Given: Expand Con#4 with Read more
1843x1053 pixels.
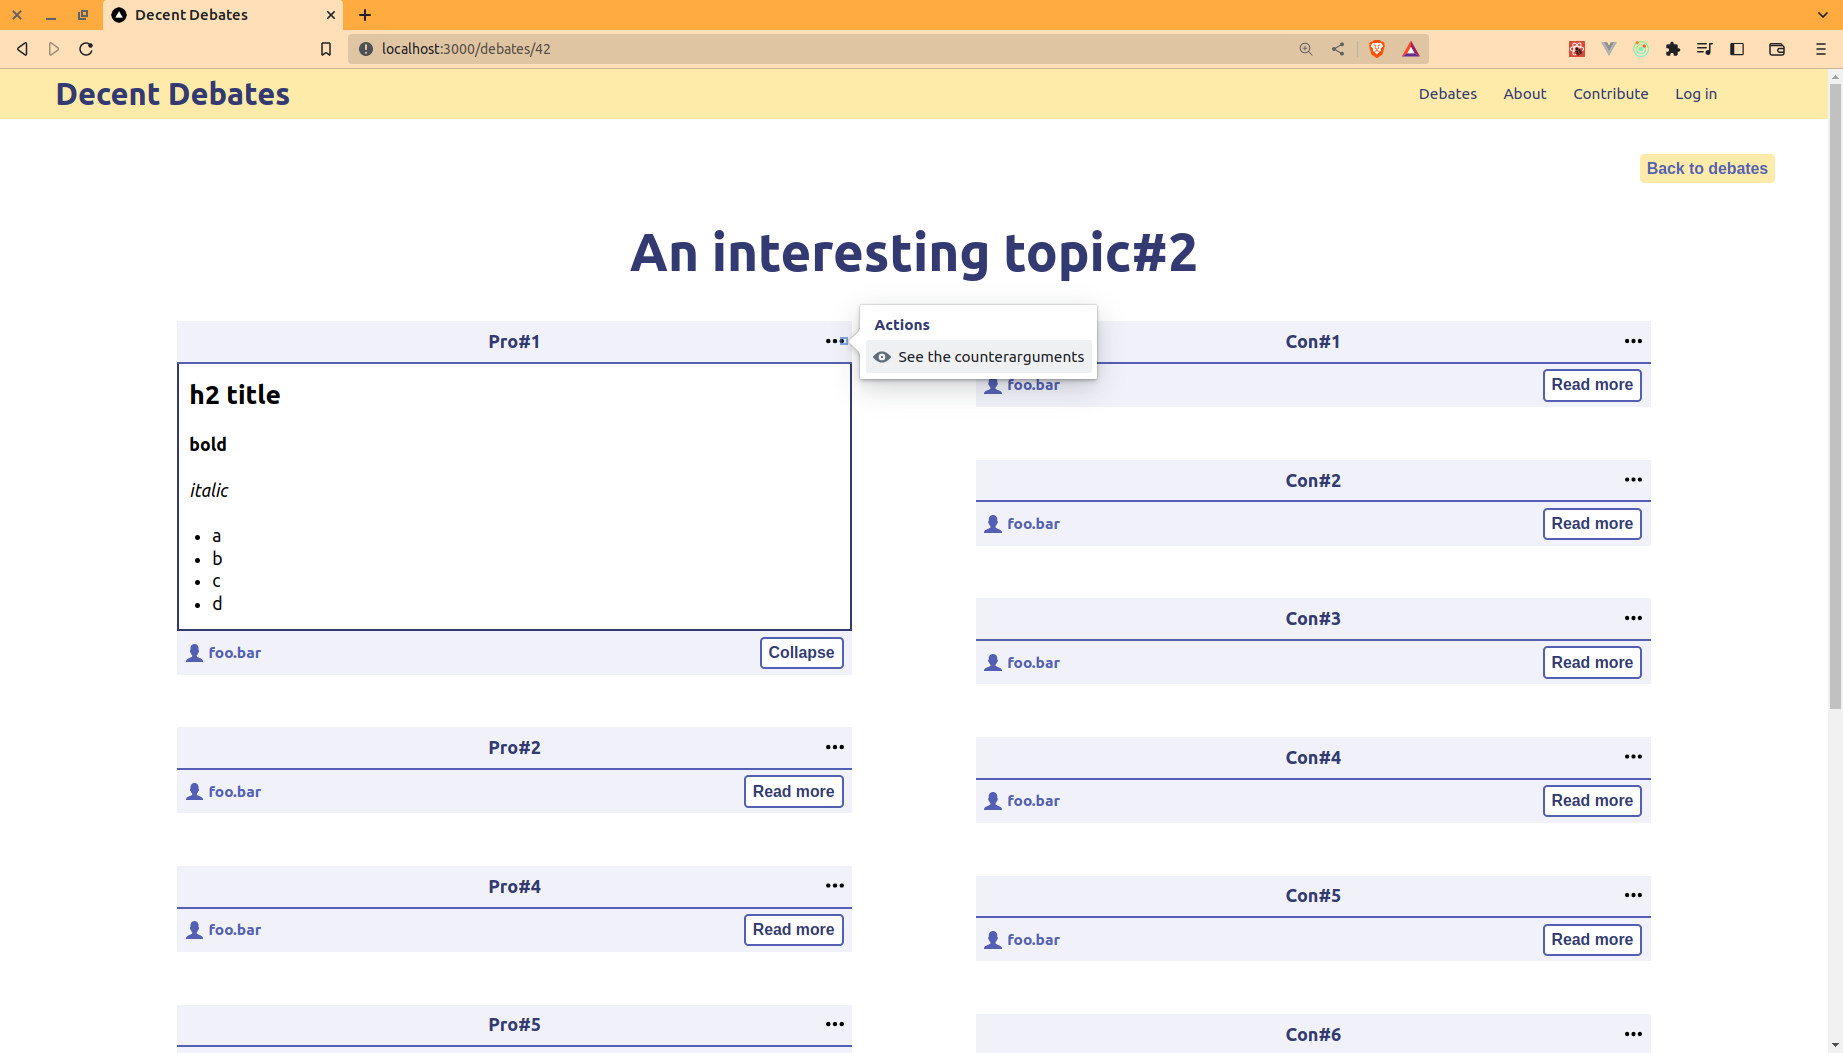Looking at the screenshot, I should pyautogui.click(x=1592, y=800).
